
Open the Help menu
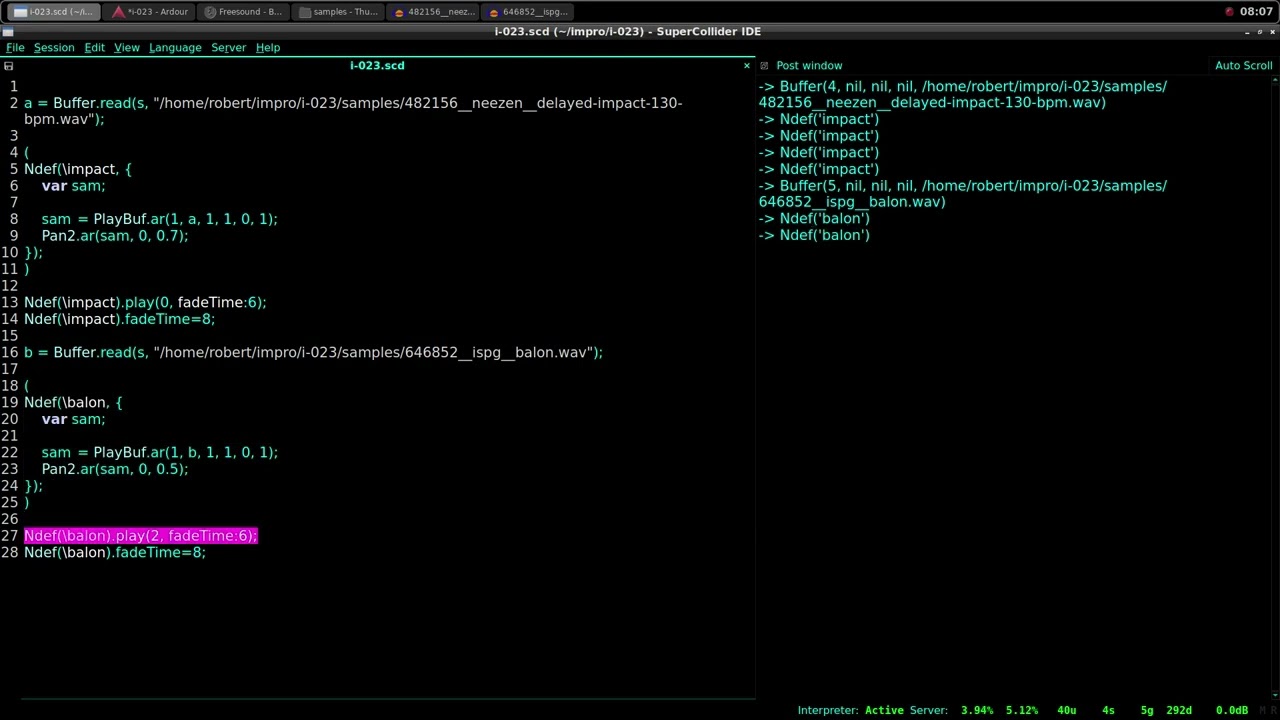pos(268,47)
